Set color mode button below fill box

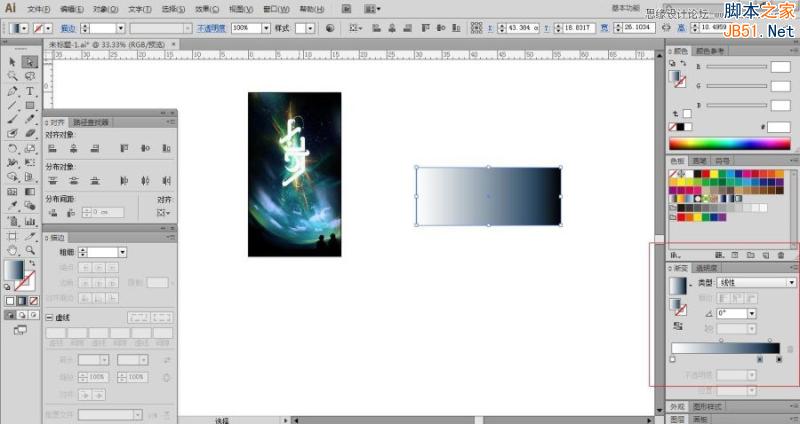pos(10,301)
